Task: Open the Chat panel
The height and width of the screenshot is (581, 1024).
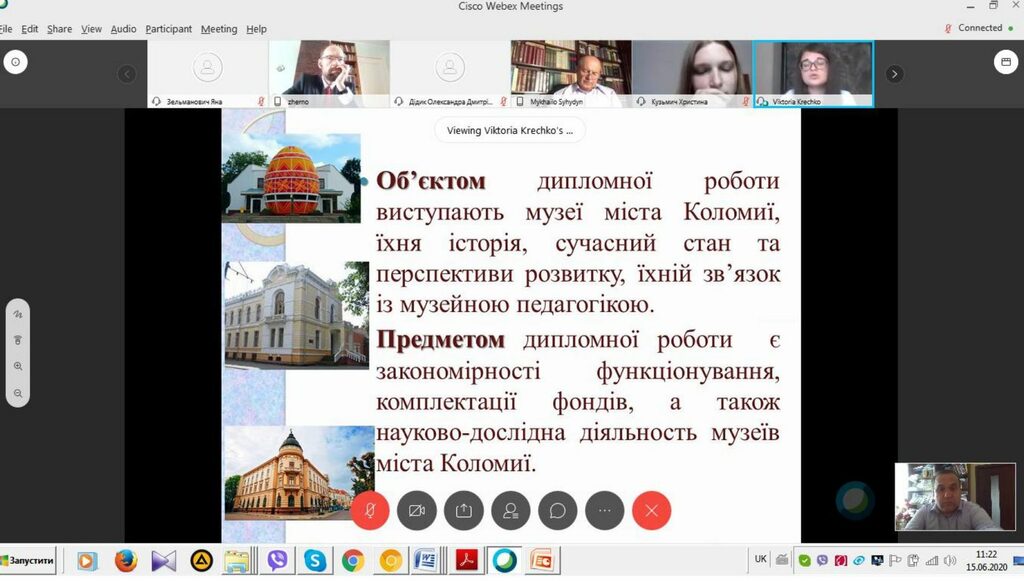Action: click(x=558, y=510)
